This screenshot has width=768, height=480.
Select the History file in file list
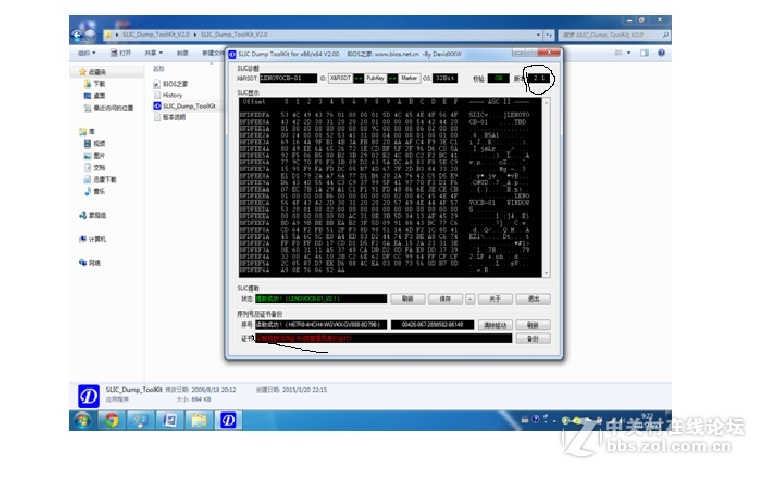[x=168, y=95]
